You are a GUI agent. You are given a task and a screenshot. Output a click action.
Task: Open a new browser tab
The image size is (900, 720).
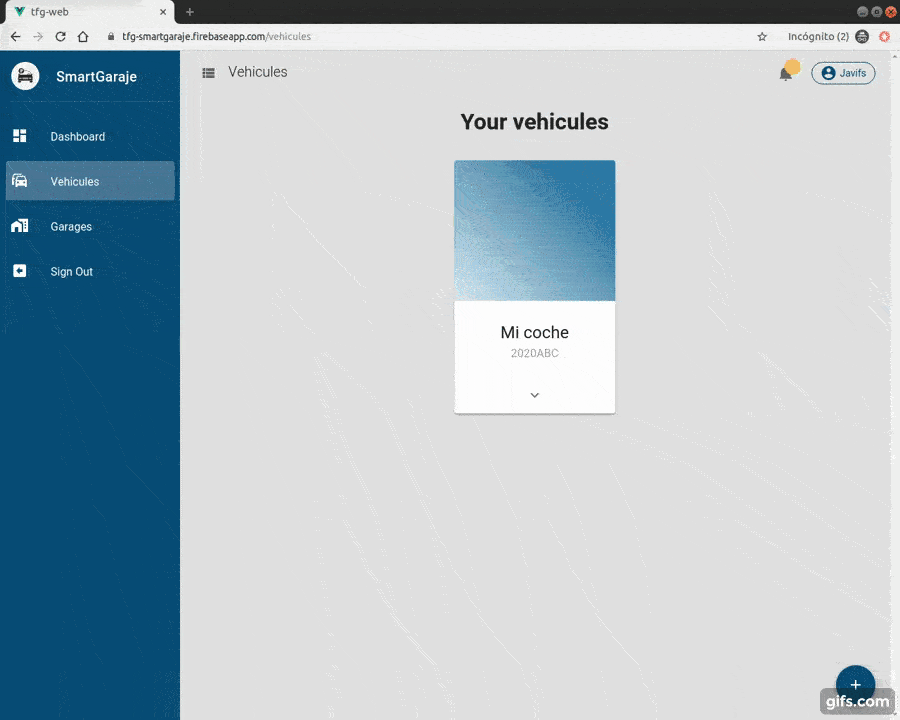tap(190, 11)
